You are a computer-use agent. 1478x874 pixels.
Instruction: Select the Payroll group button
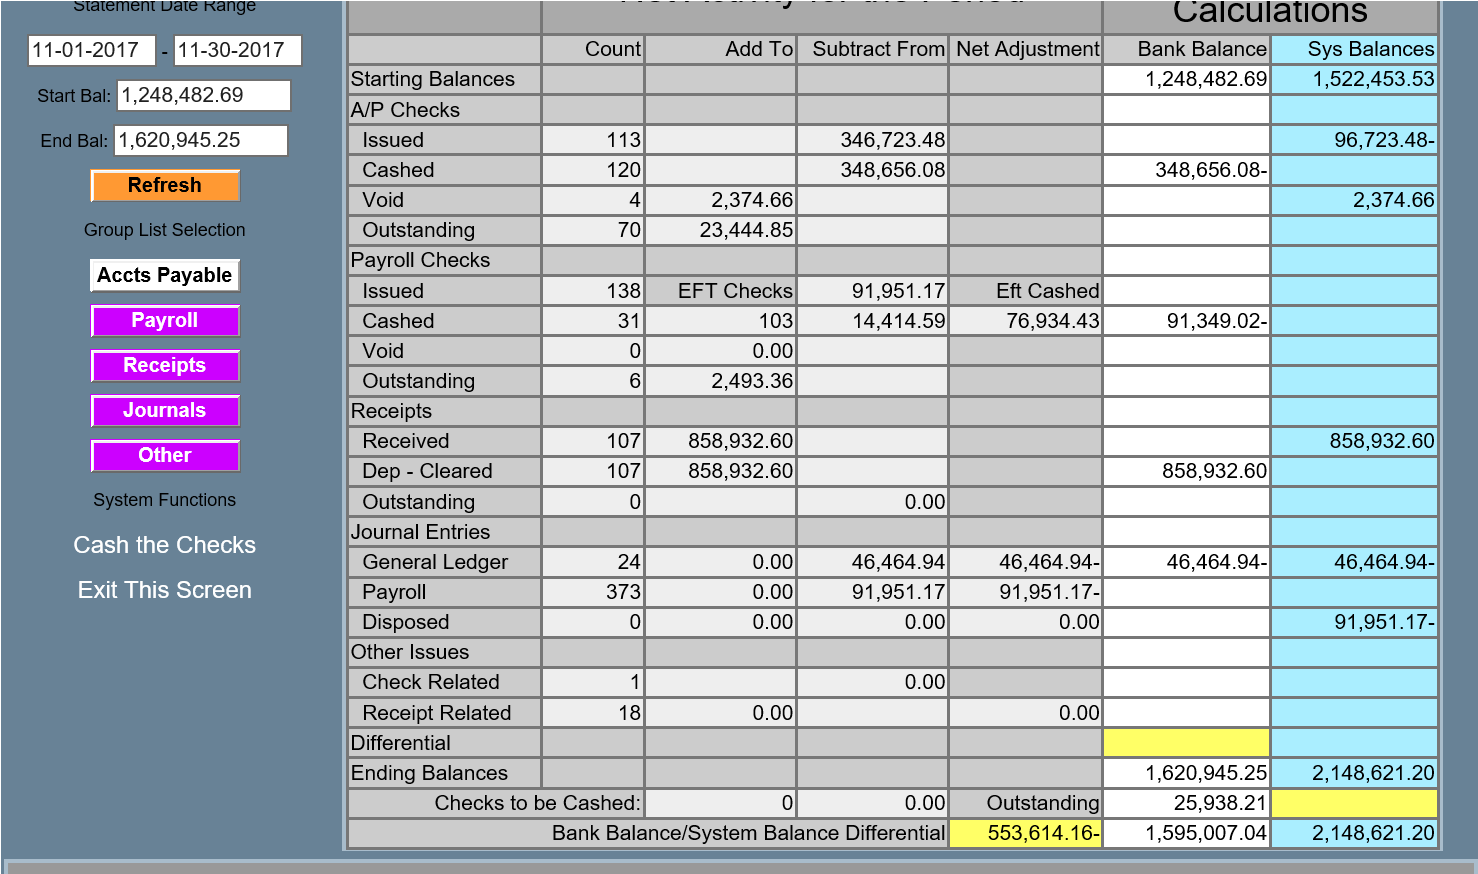165,321
